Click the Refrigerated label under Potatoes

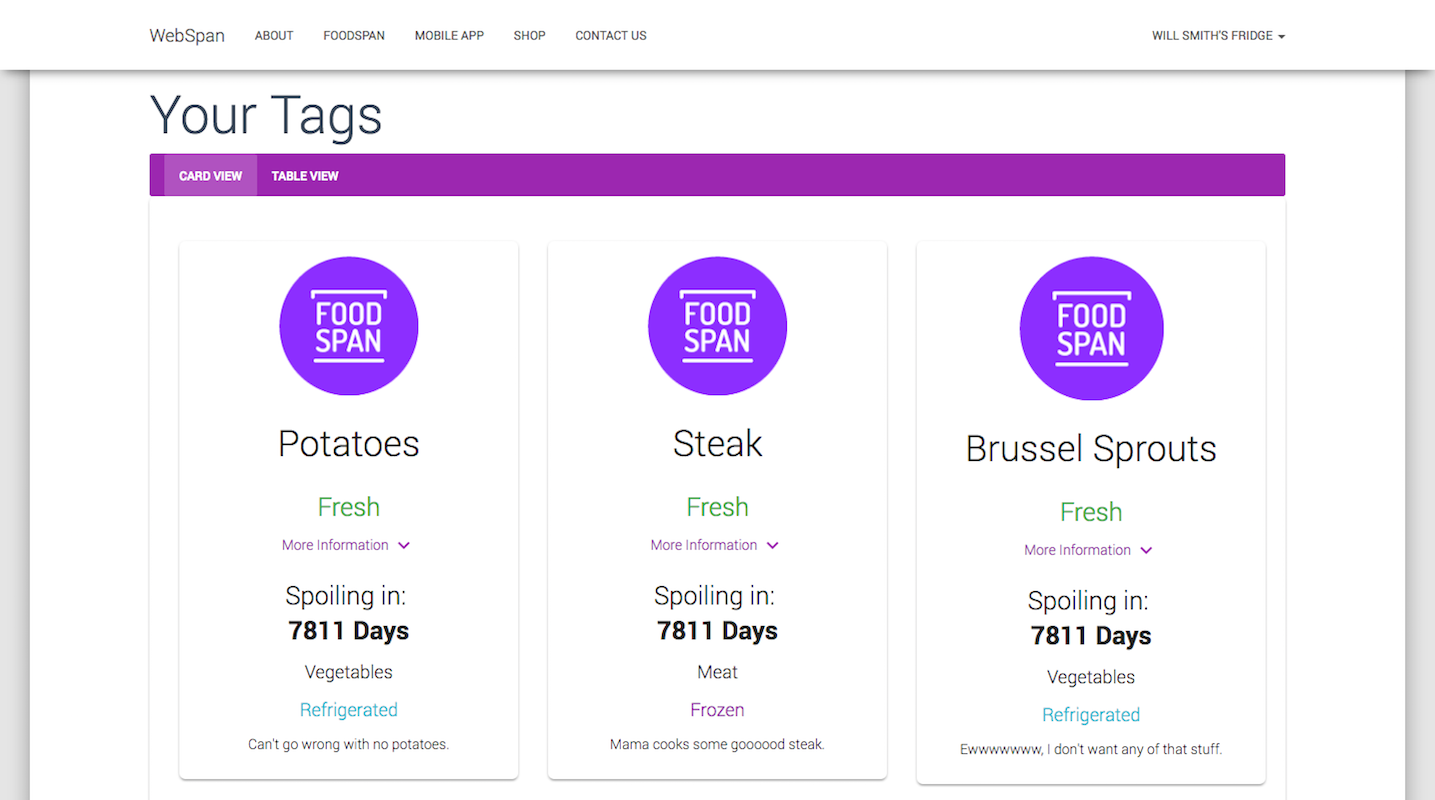point(348,709)
